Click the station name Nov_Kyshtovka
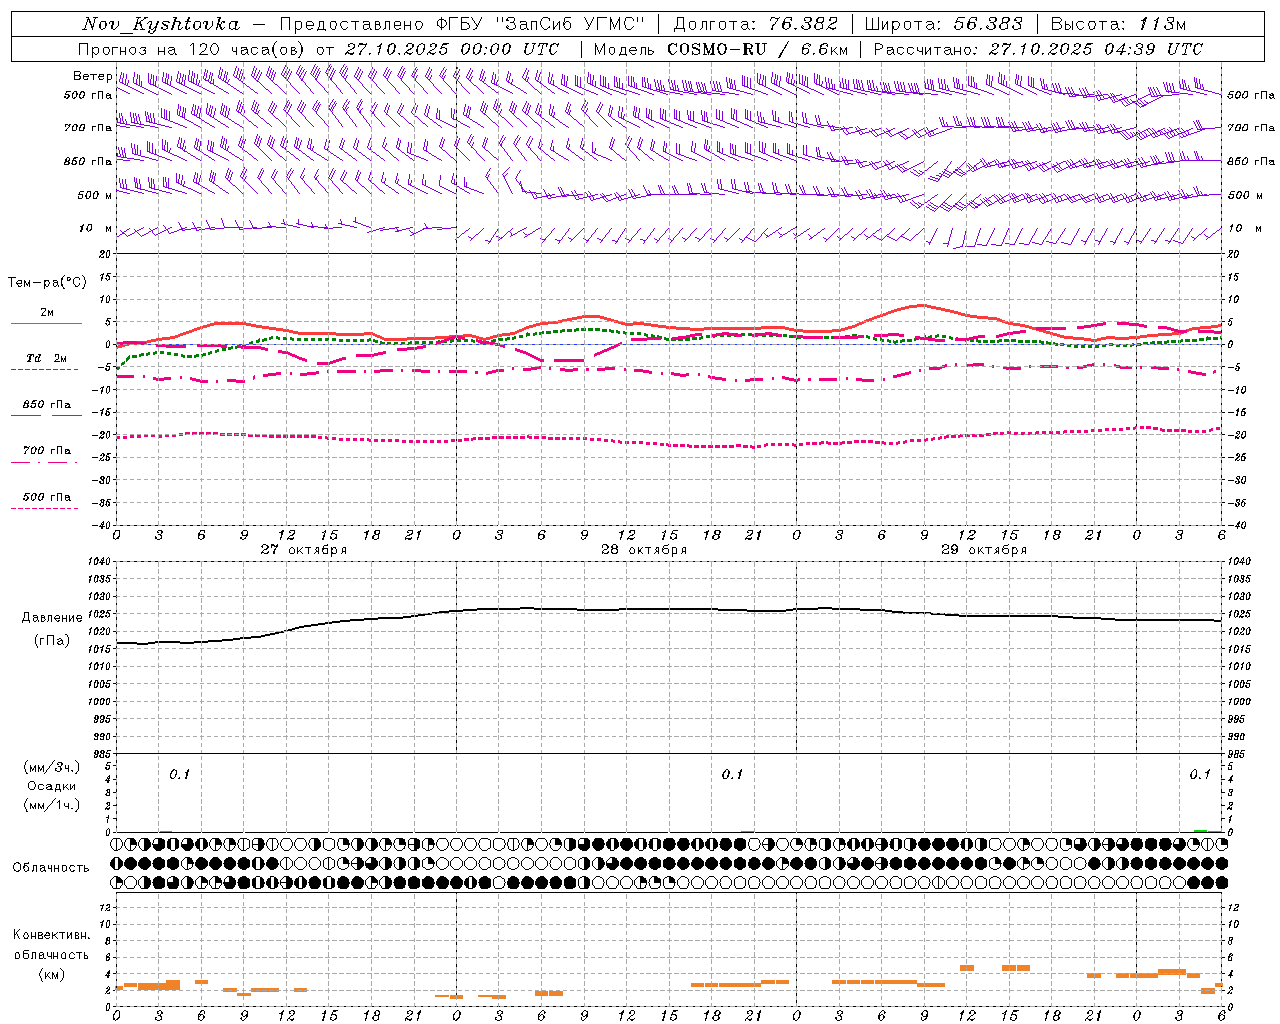 161,24
